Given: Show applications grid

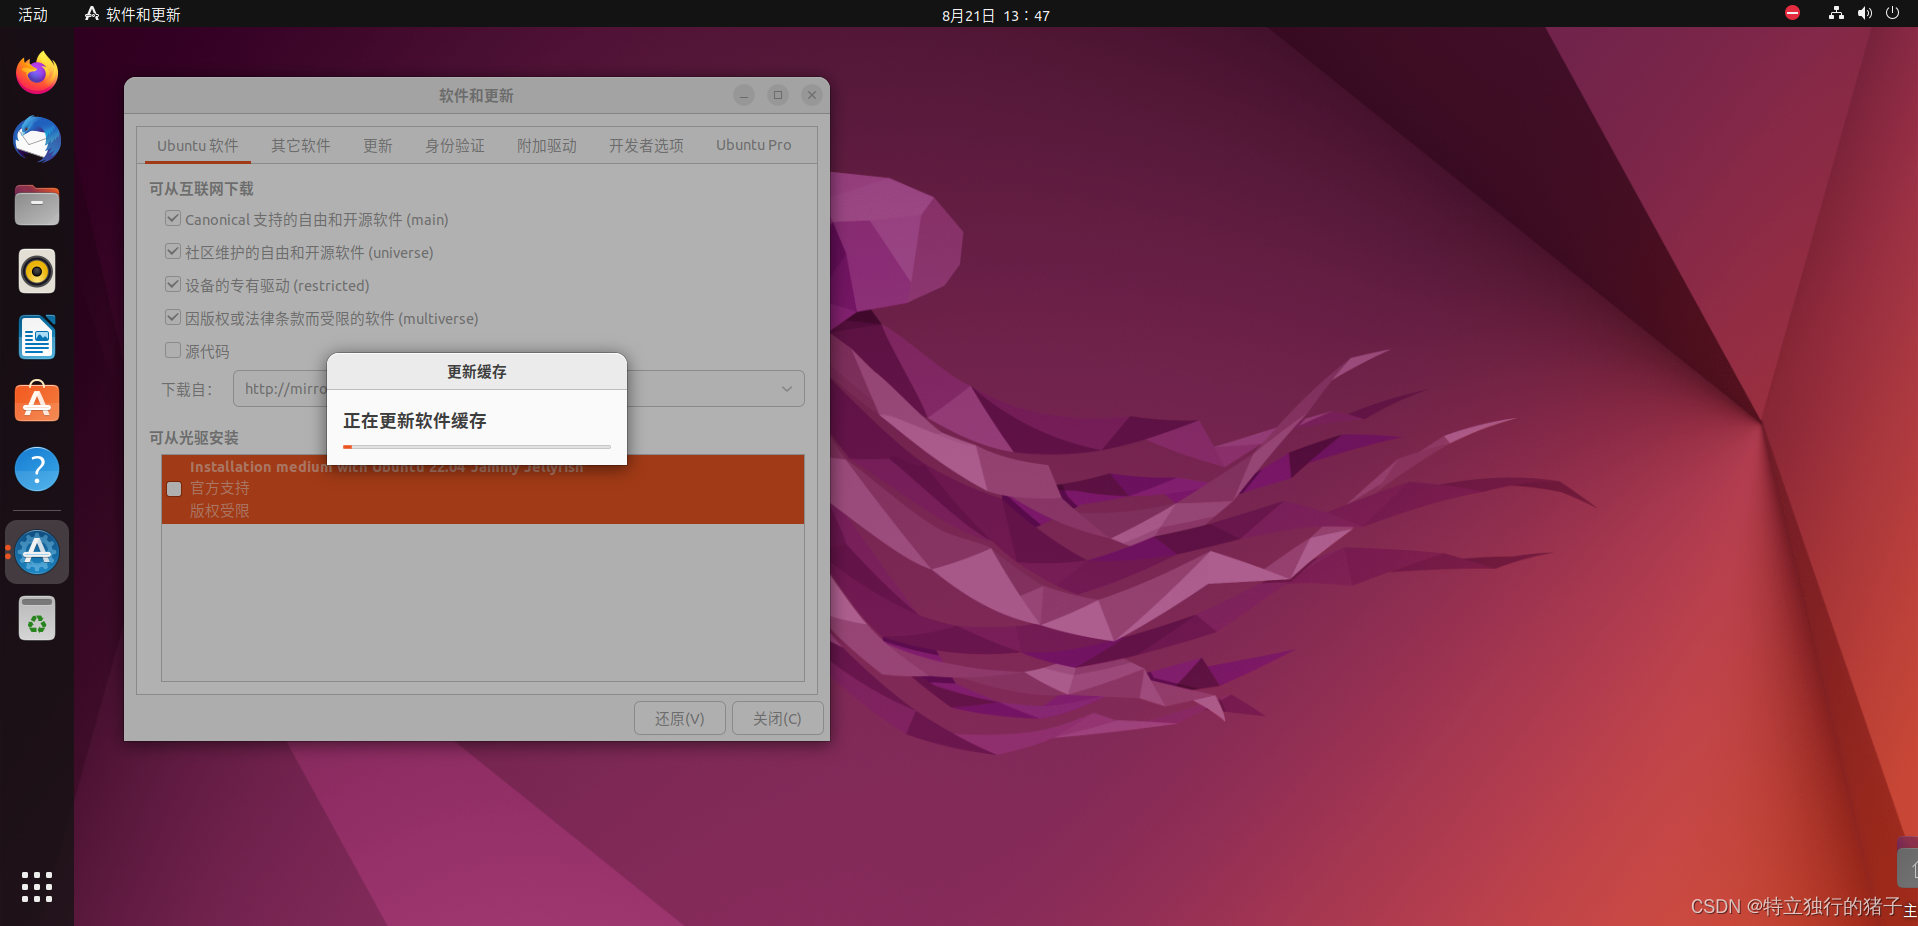Looking at the screenshot, I should click(37, 887).
